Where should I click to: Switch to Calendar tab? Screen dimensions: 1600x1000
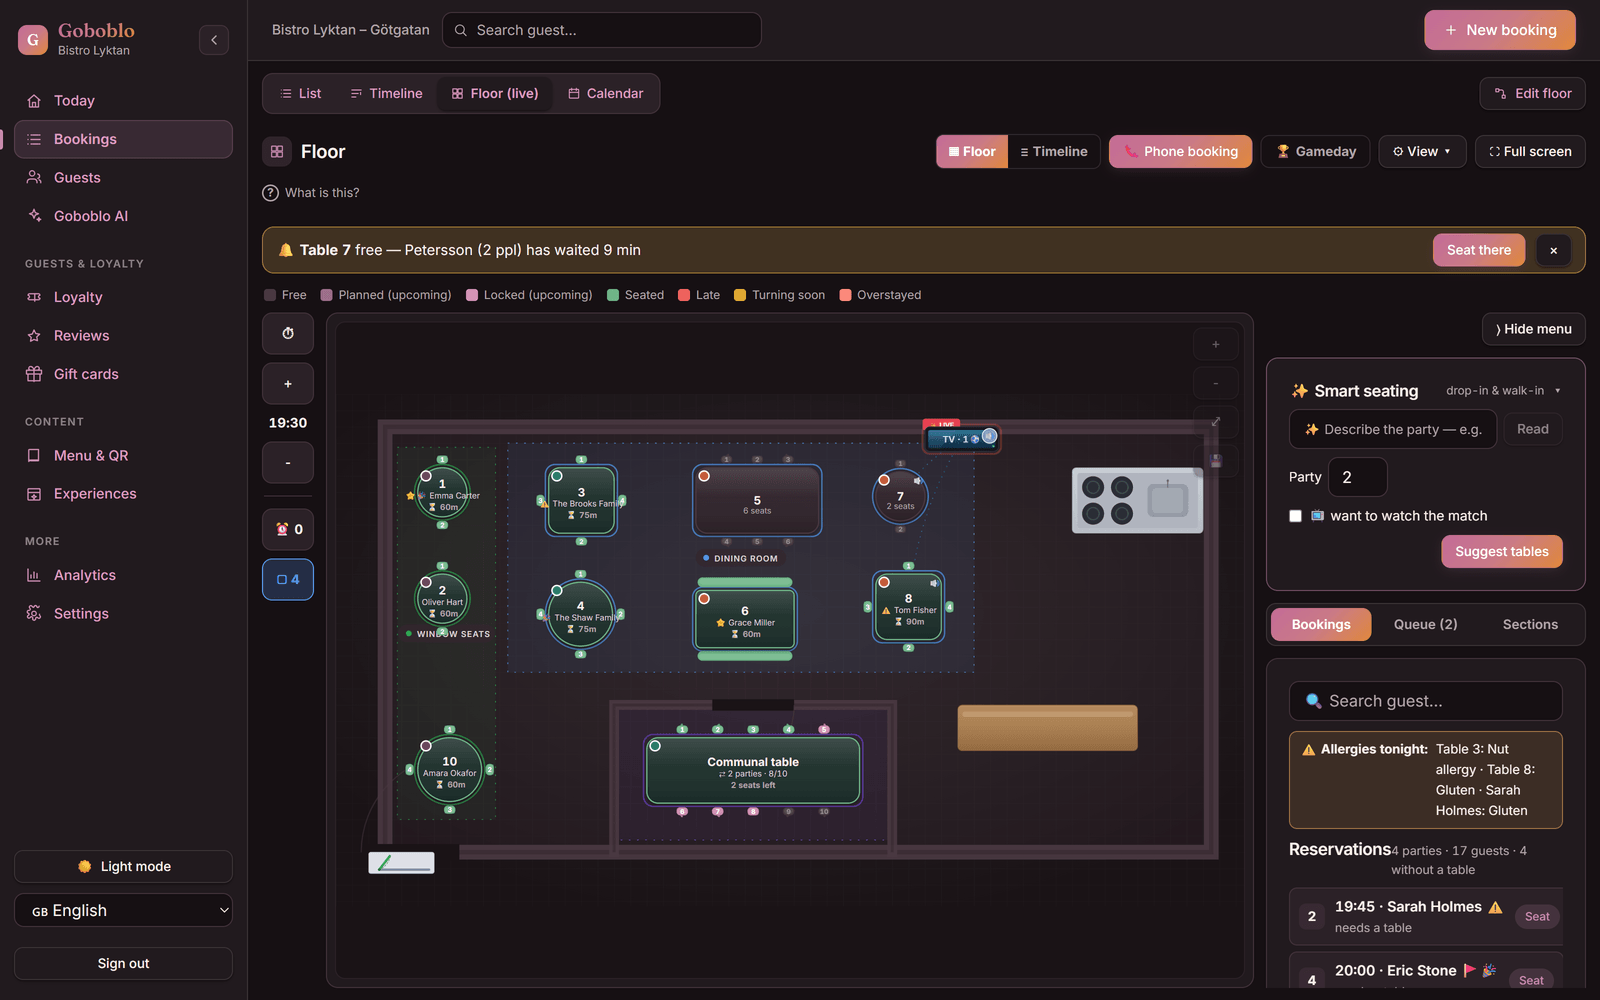coord(605,94)
